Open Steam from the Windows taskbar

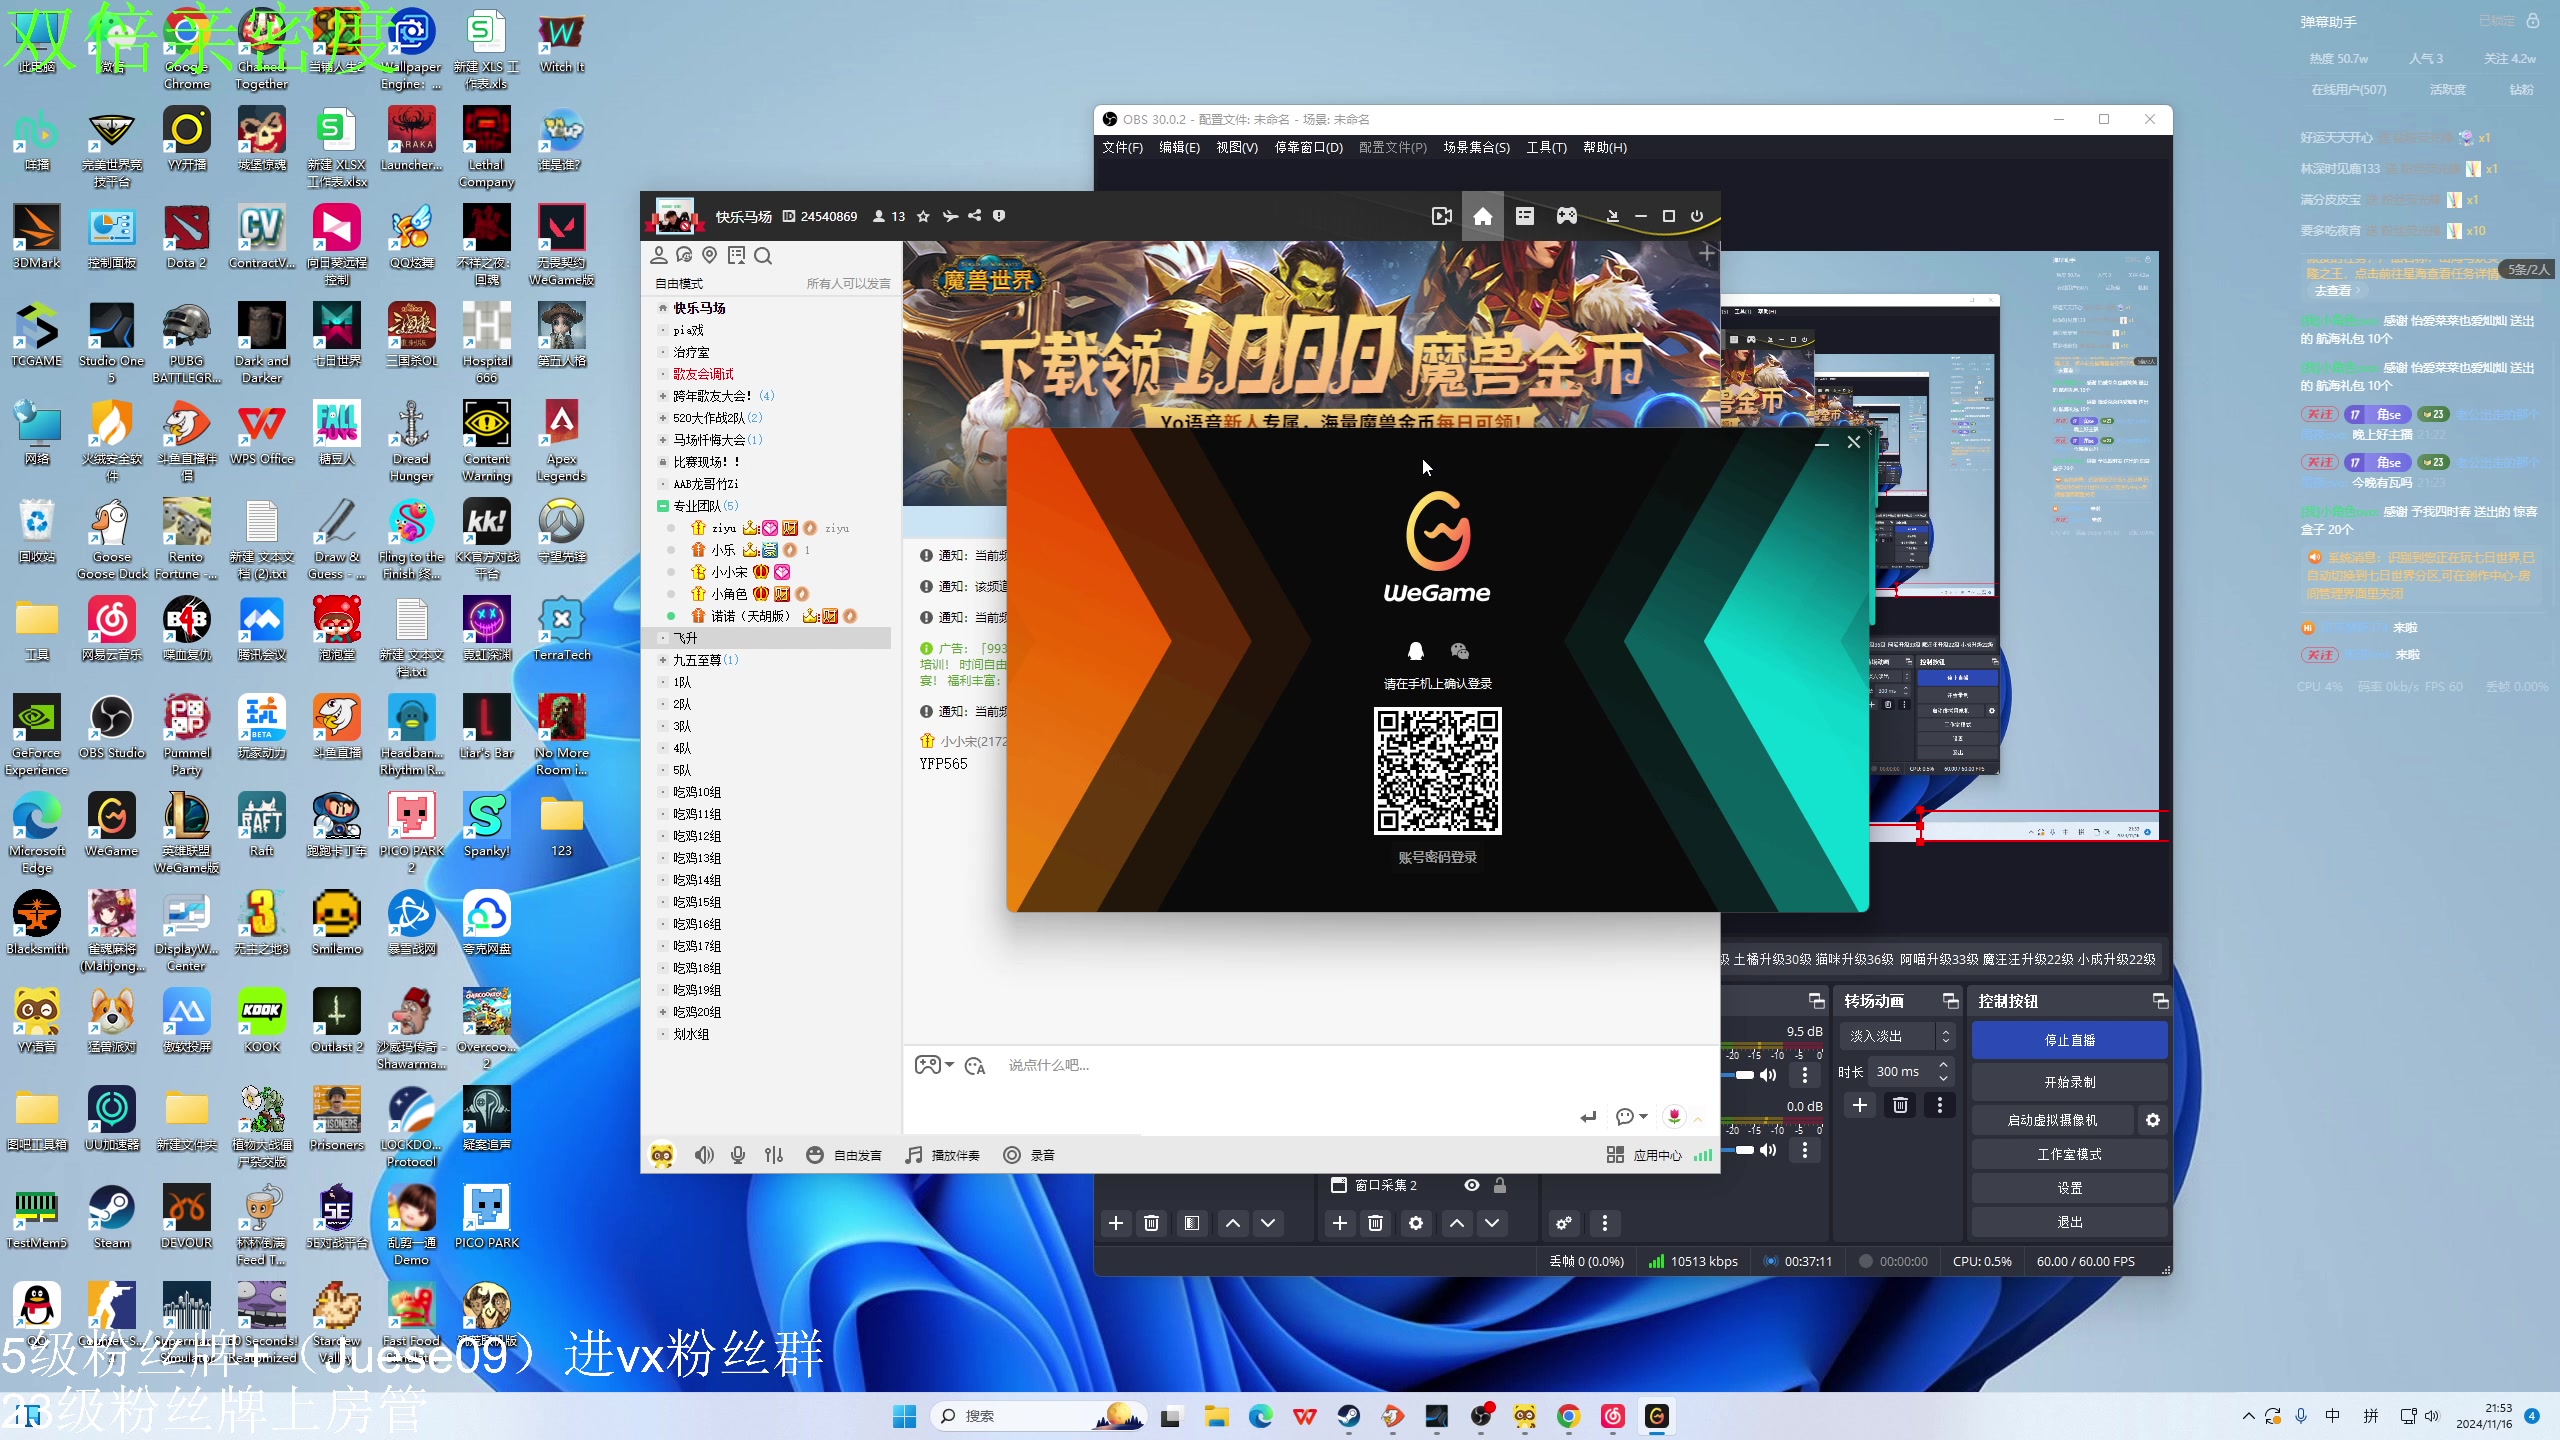coord(1348,1416)
